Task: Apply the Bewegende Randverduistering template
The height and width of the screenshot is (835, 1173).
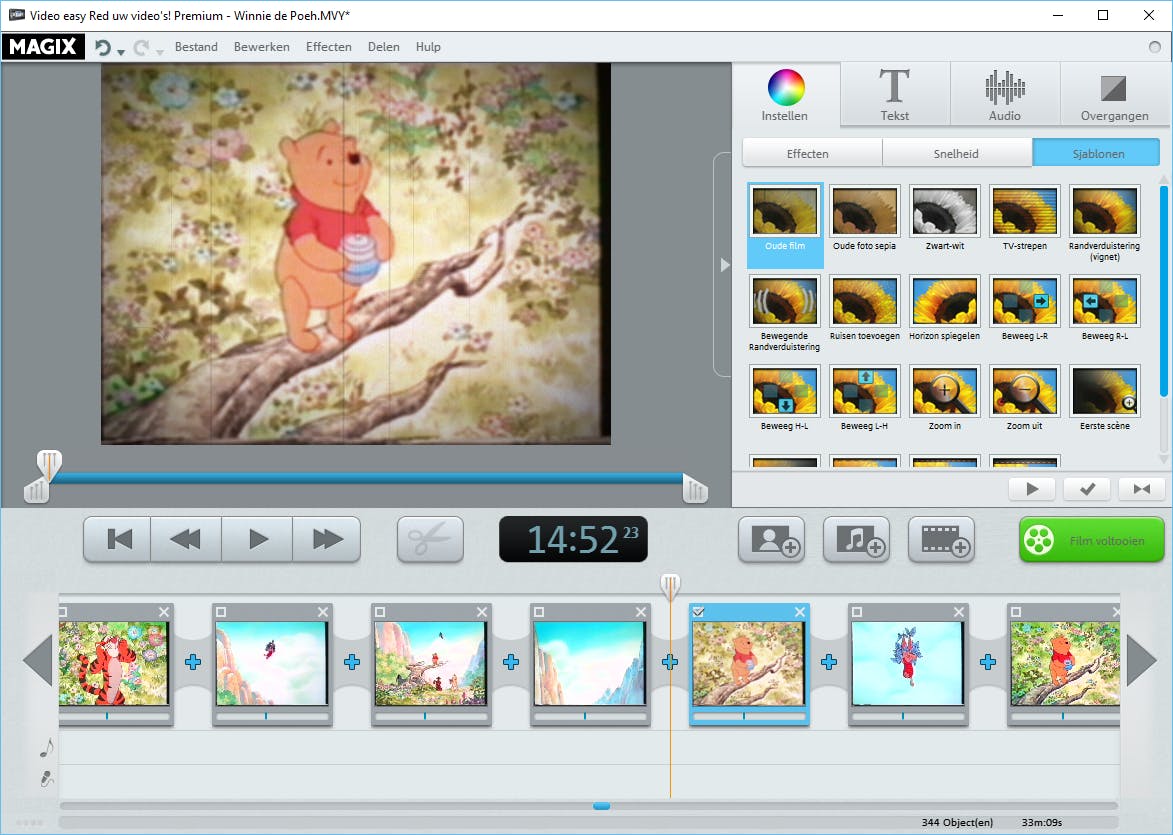Action: (785, 313)
